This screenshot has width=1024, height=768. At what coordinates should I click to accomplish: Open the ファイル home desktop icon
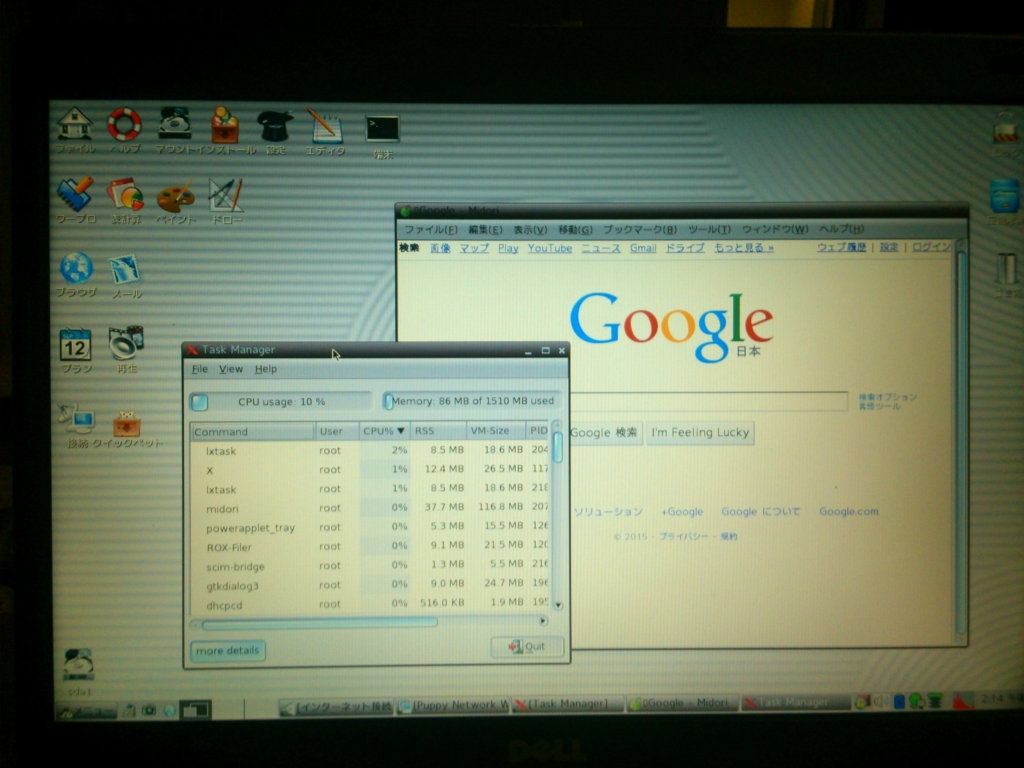click(74, 125)
